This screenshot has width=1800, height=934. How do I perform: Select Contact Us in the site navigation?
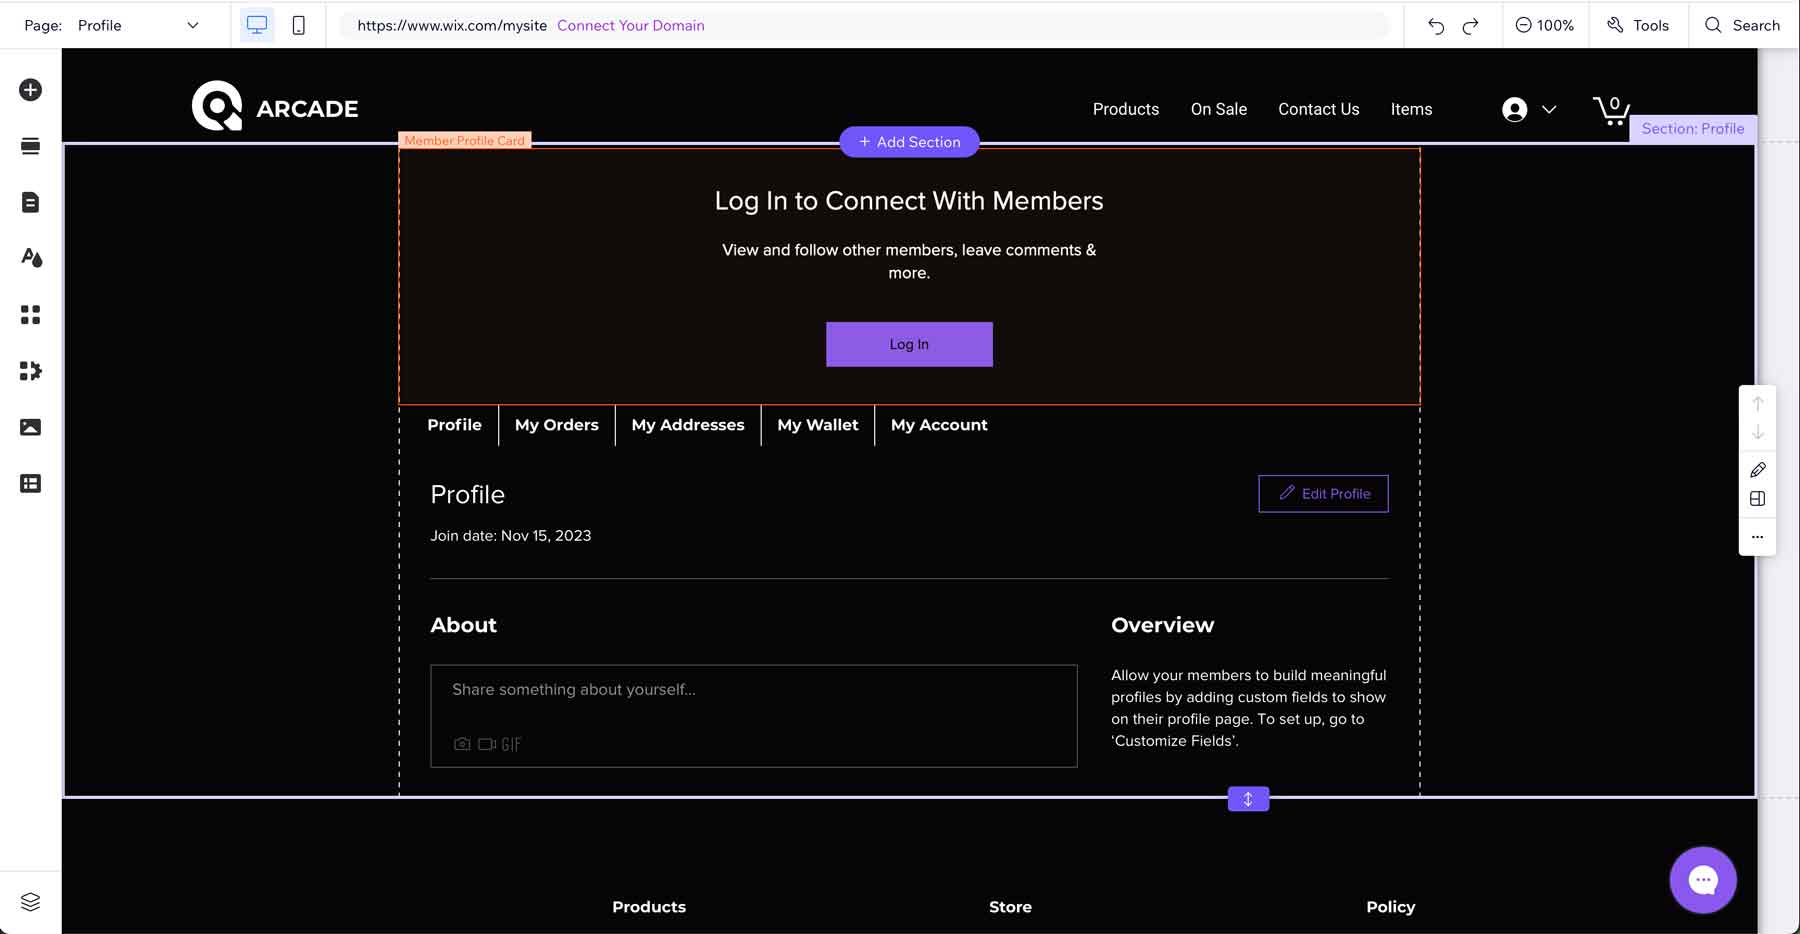pos(1318,109)
